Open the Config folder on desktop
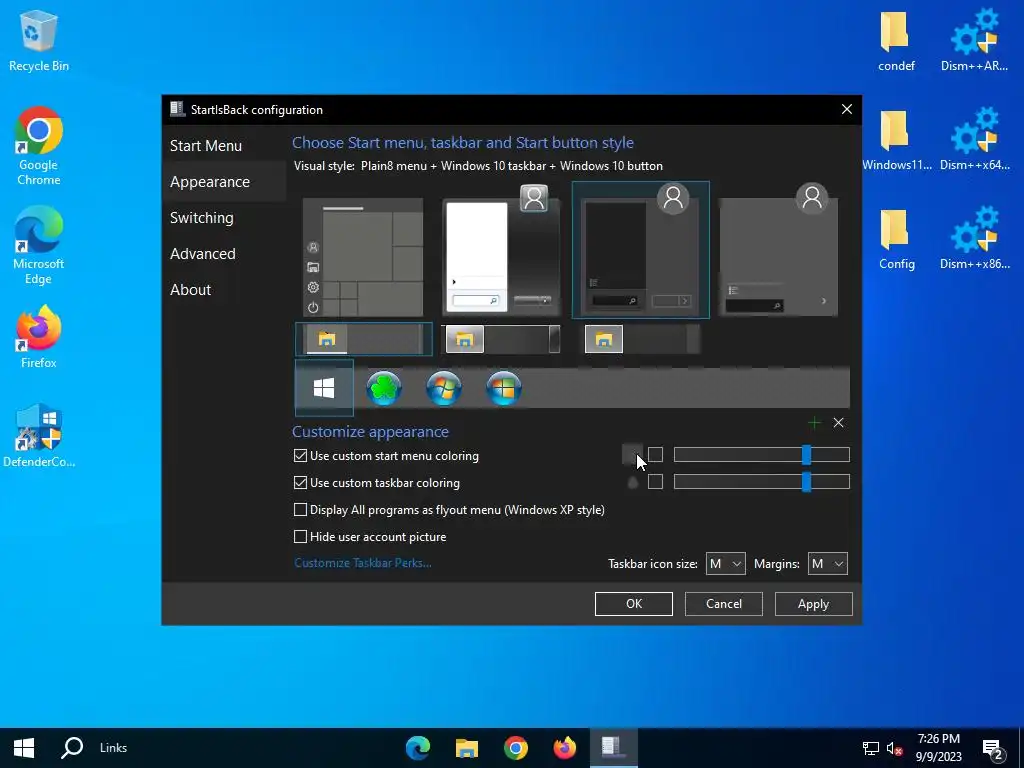1024x768 pixels. (x=896, y=239)
